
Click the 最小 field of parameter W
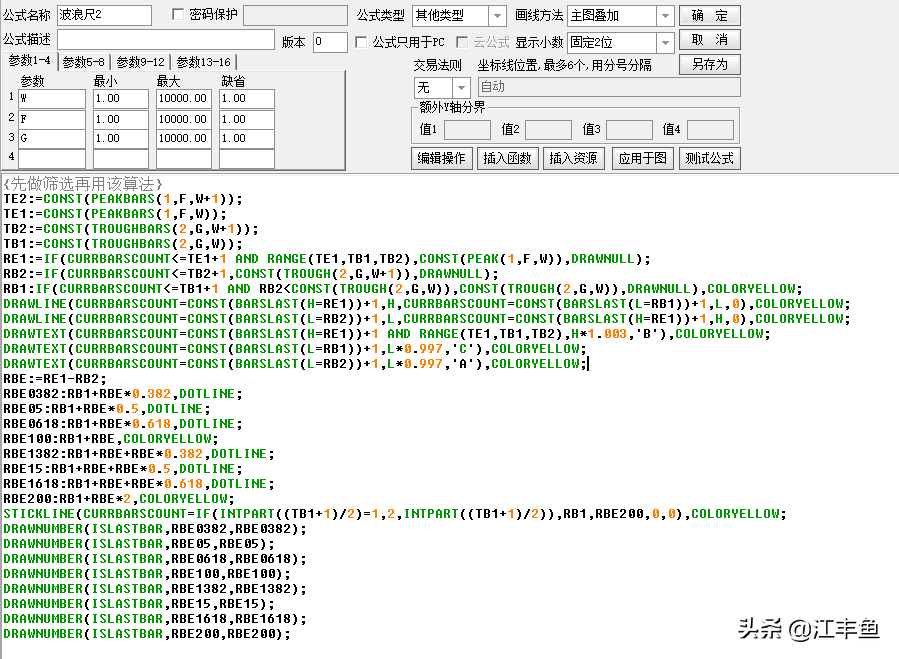coord(121,99)
